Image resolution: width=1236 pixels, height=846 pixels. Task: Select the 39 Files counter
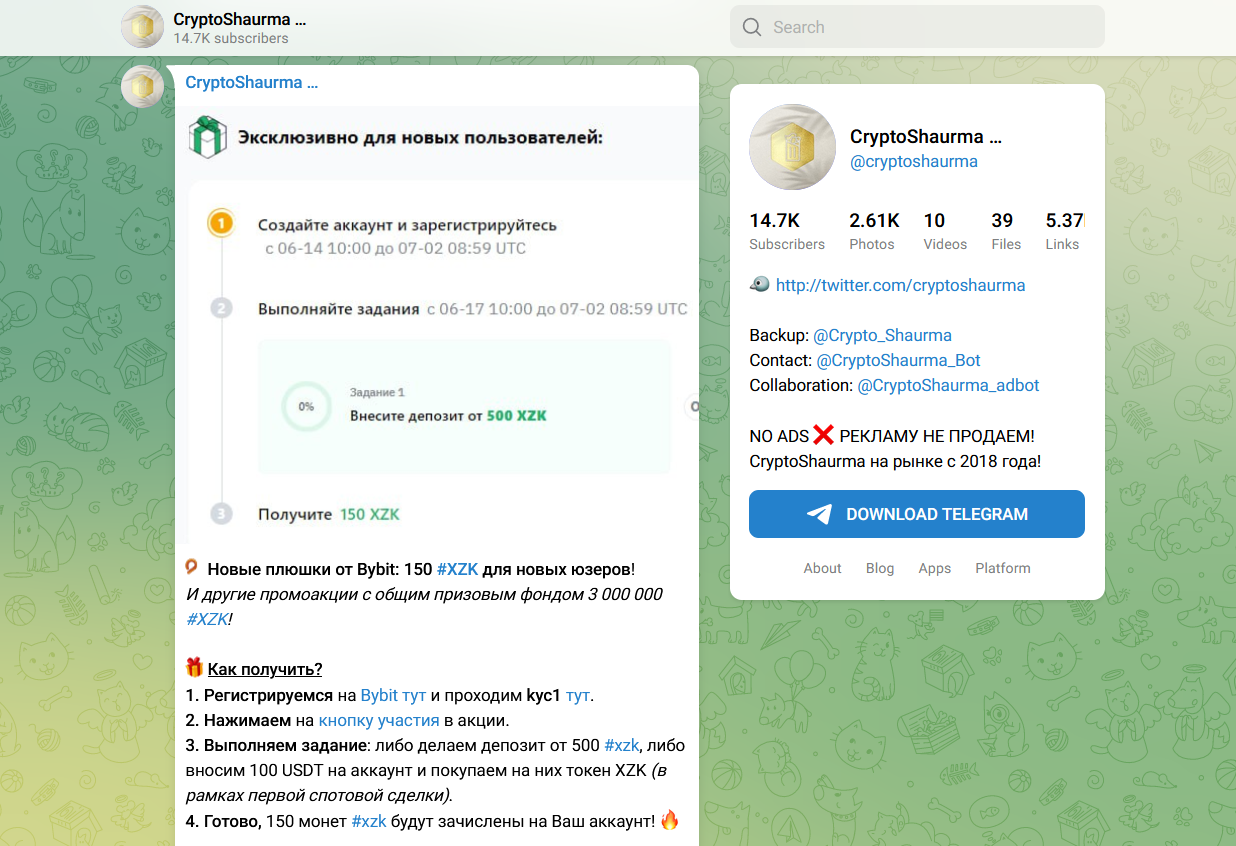[1006, 231]
